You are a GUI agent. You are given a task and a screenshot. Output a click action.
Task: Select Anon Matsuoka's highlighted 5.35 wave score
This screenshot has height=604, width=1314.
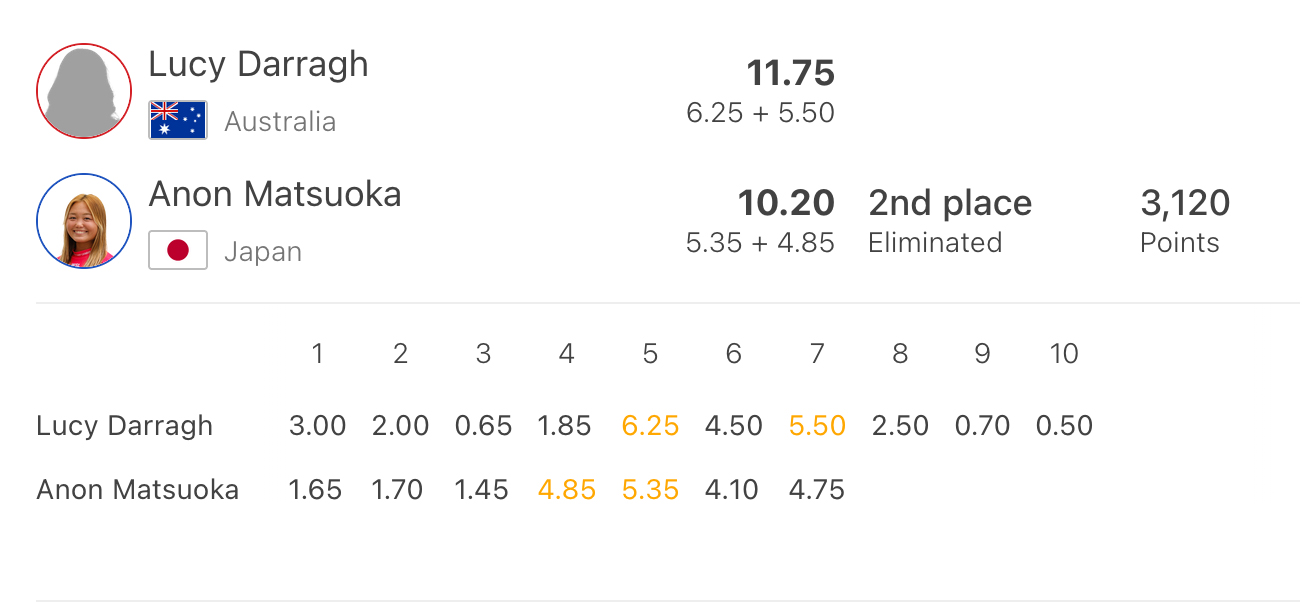(650, 490)
